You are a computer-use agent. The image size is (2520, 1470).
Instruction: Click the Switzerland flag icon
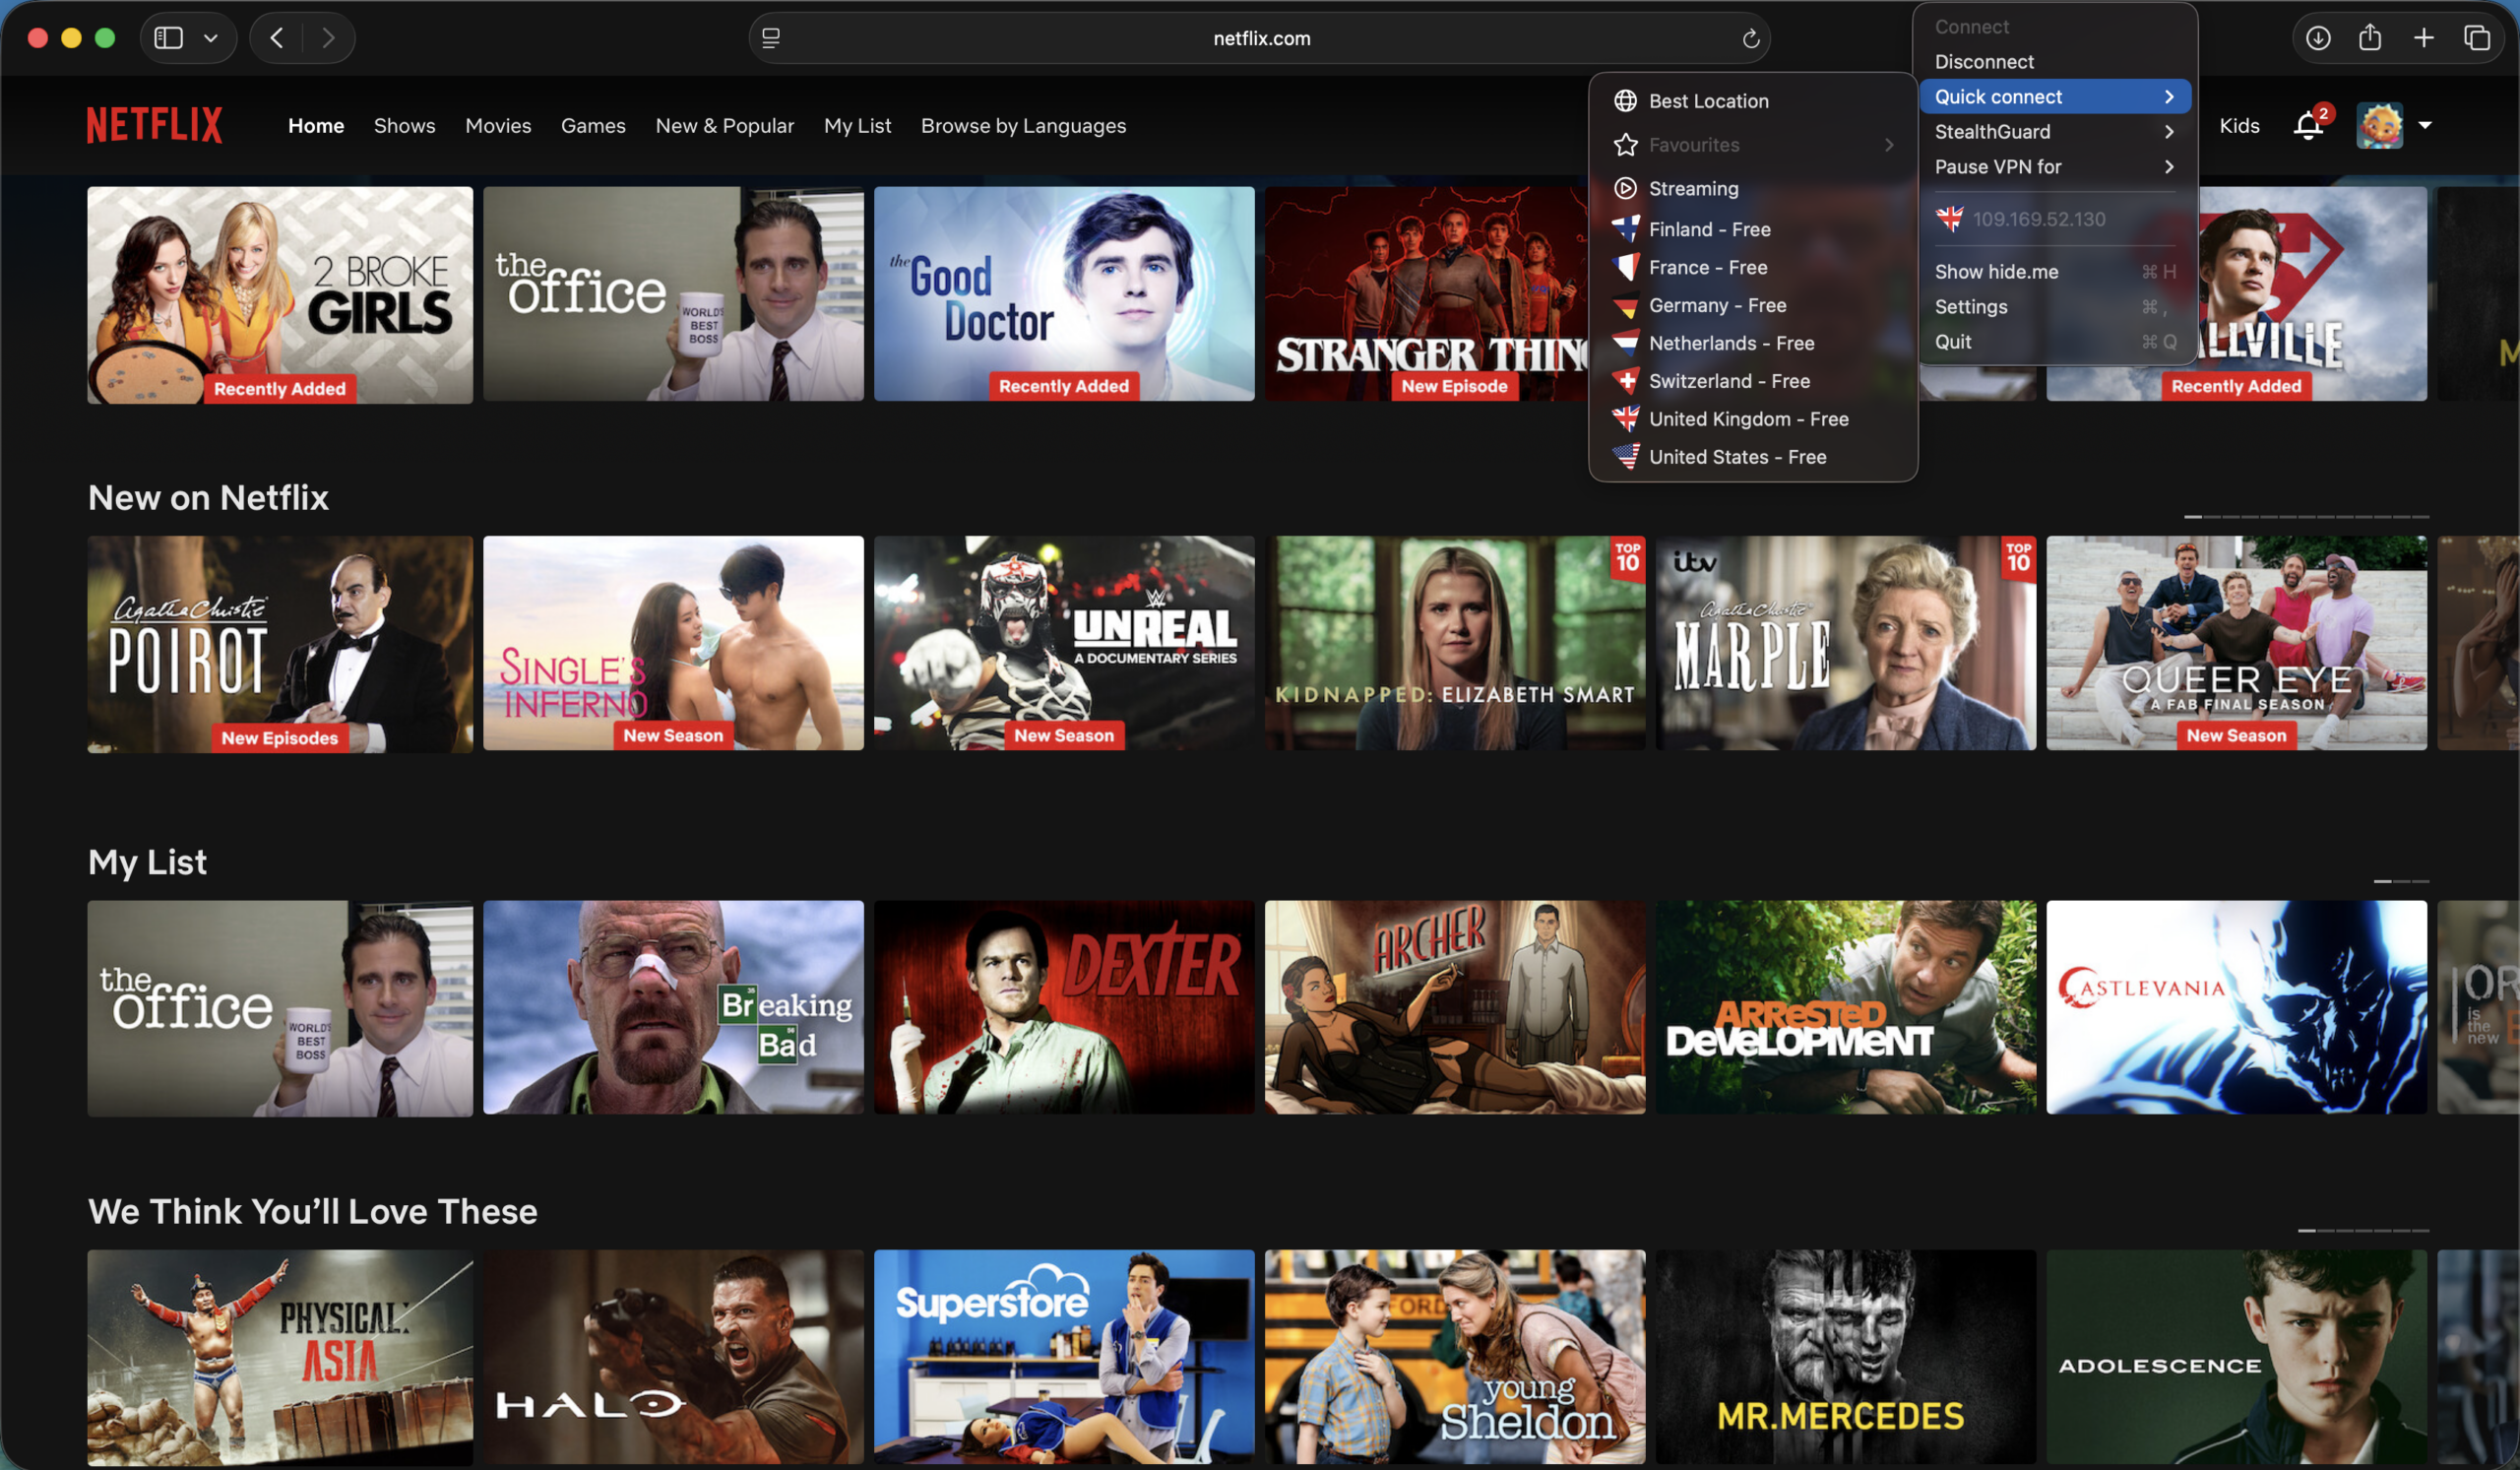coord(1626,381)
